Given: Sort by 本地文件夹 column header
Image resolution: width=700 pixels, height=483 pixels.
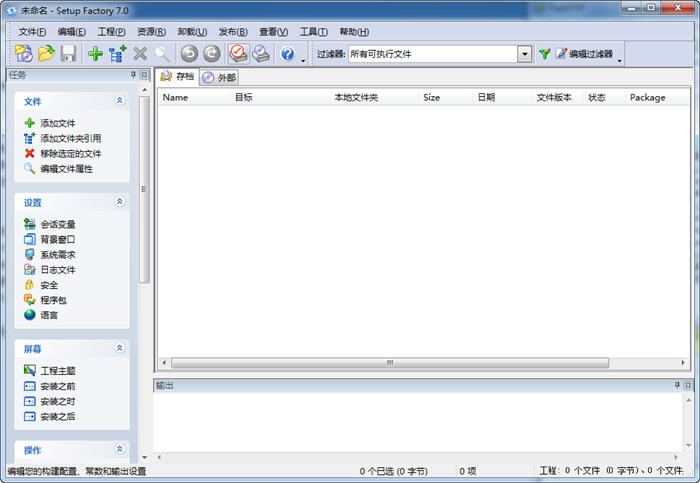Looking at the screenshot, I should pos(375,97).
